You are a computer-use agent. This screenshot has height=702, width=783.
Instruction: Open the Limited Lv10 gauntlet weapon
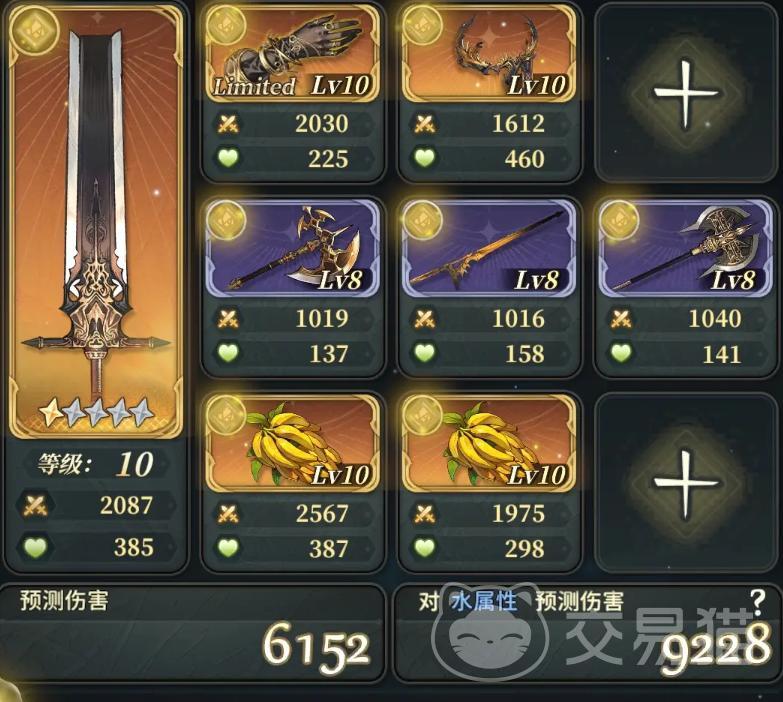click(293, 54)
